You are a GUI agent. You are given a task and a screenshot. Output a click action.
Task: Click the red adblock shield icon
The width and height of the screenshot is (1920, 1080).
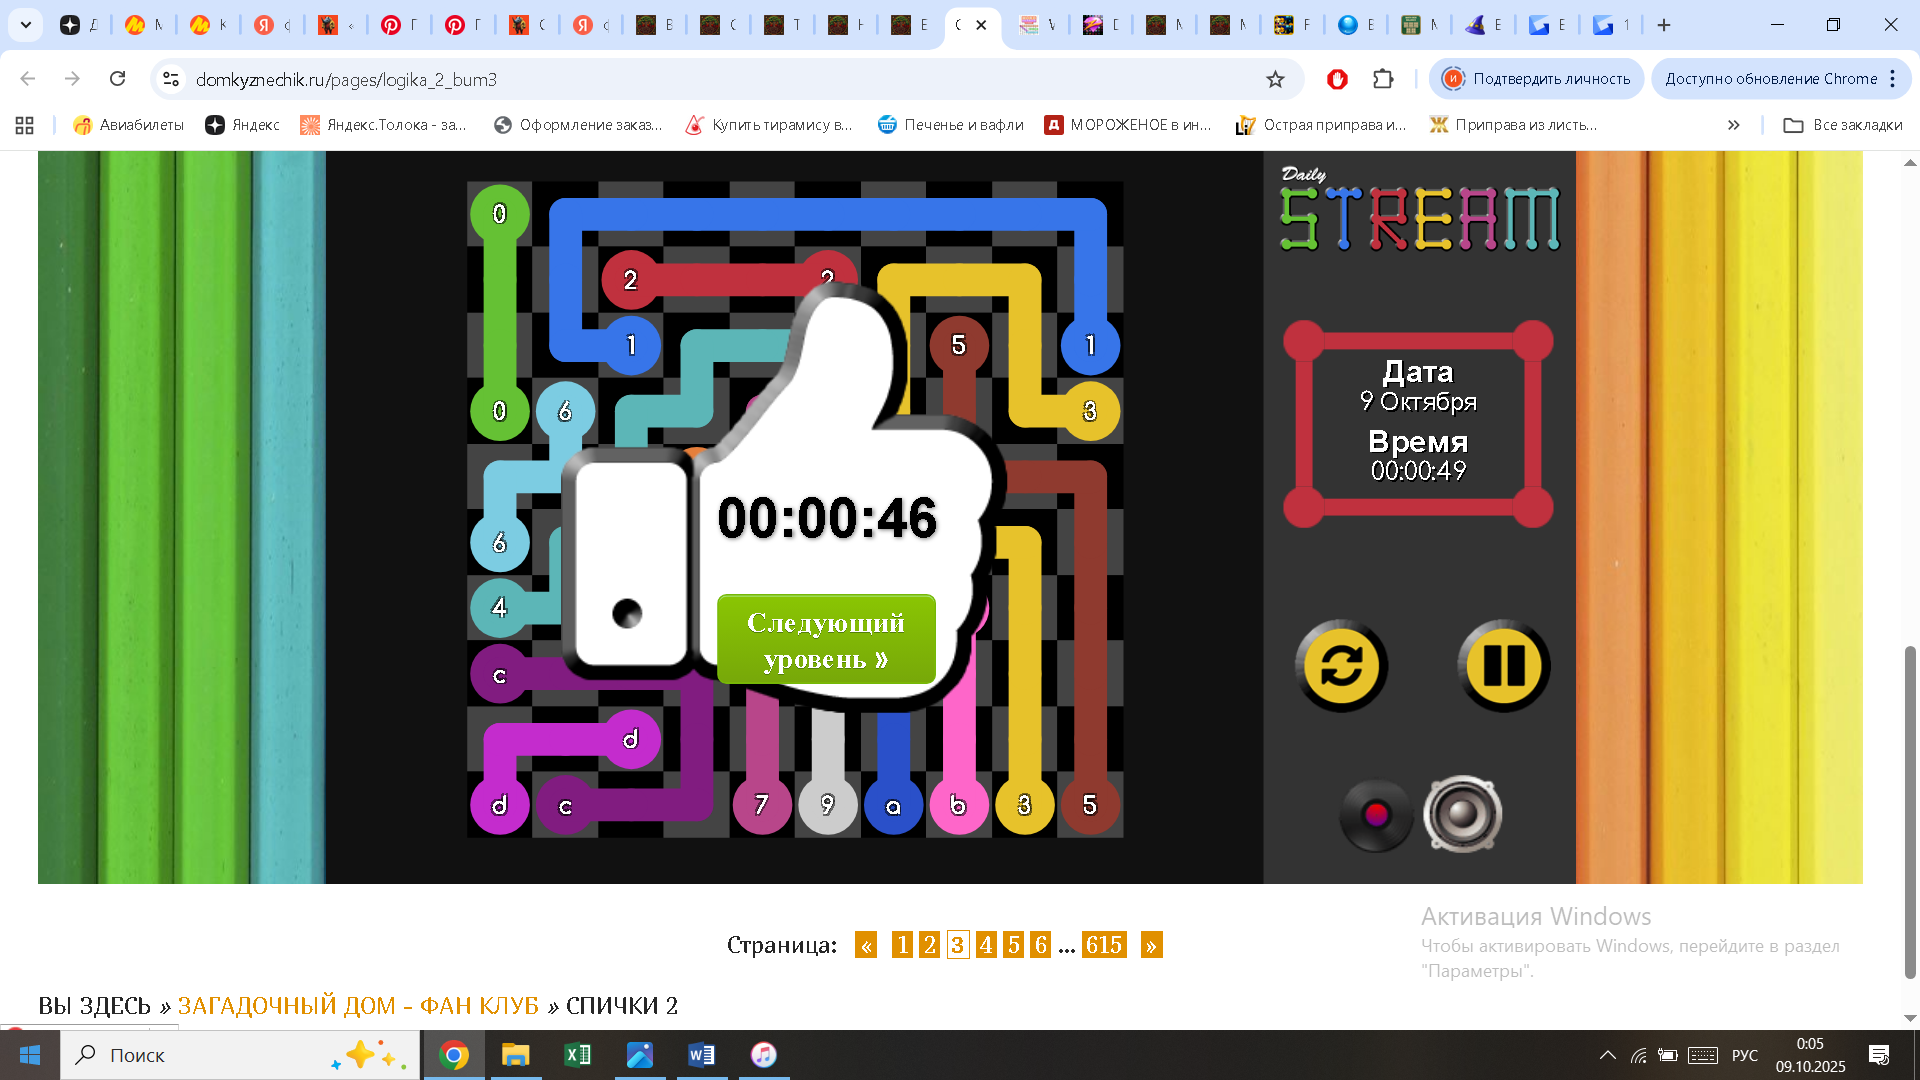click(x=1337, y=79)
